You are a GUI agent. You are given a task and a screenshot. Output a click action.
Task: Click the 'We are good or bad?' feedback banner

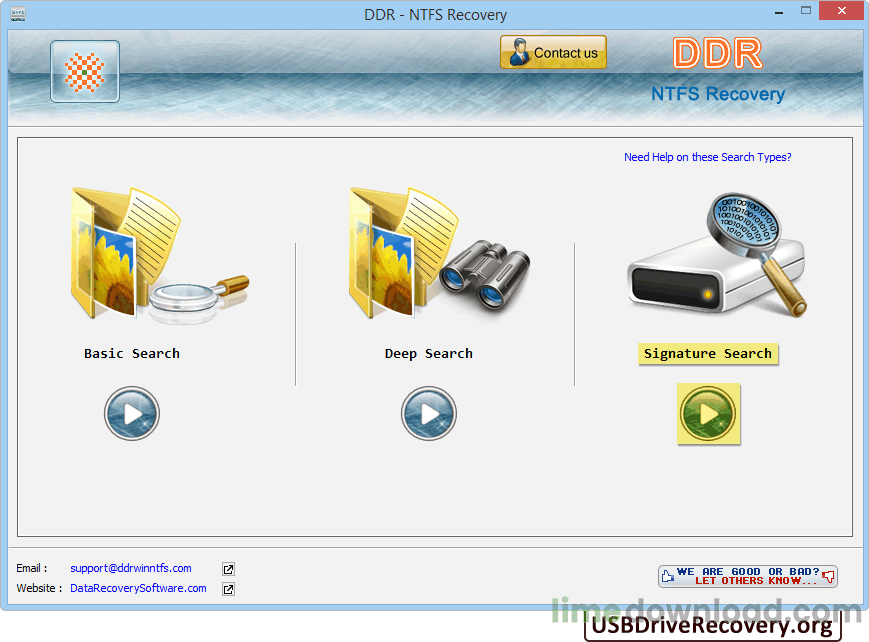(x=747, y=576)
